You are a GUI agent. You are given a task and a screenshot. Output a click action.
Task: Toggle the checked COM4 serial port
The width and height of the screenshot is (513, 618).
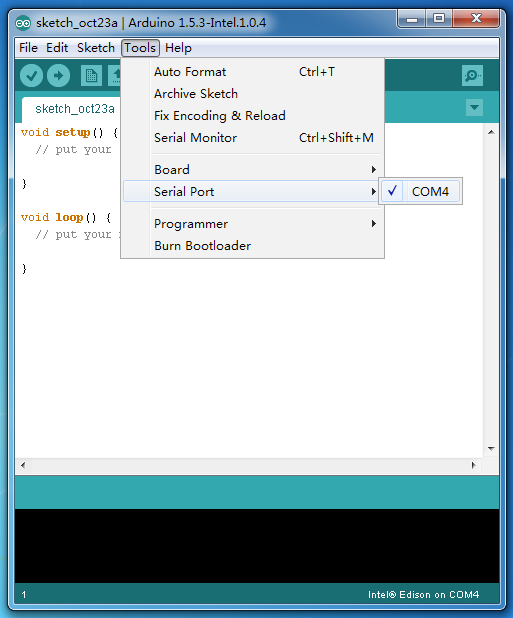[x=420, y=192]
